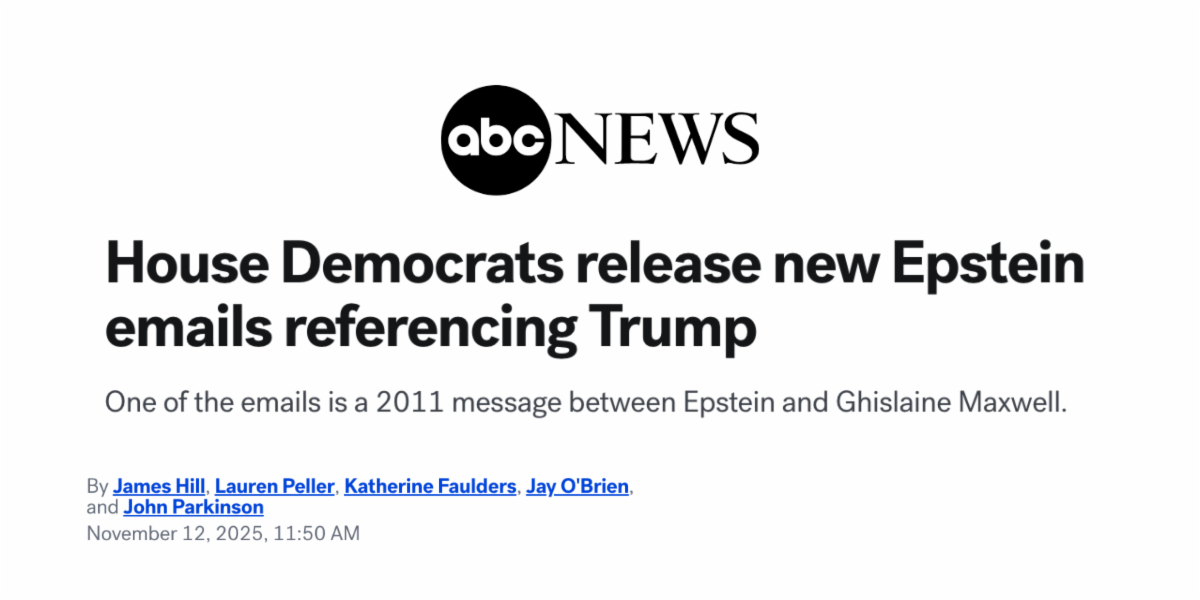Visit Katherine Faulders' author profile
Image resolution: width=1200 pixels, height=600 pixels.
(431, 487)
